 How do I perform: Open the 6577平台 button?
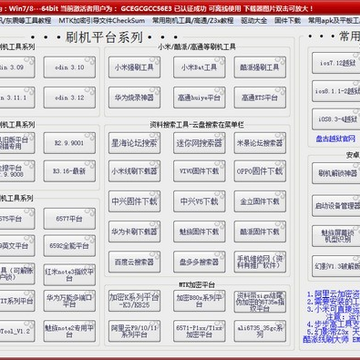pyautogui.click(x=70, y=219)
